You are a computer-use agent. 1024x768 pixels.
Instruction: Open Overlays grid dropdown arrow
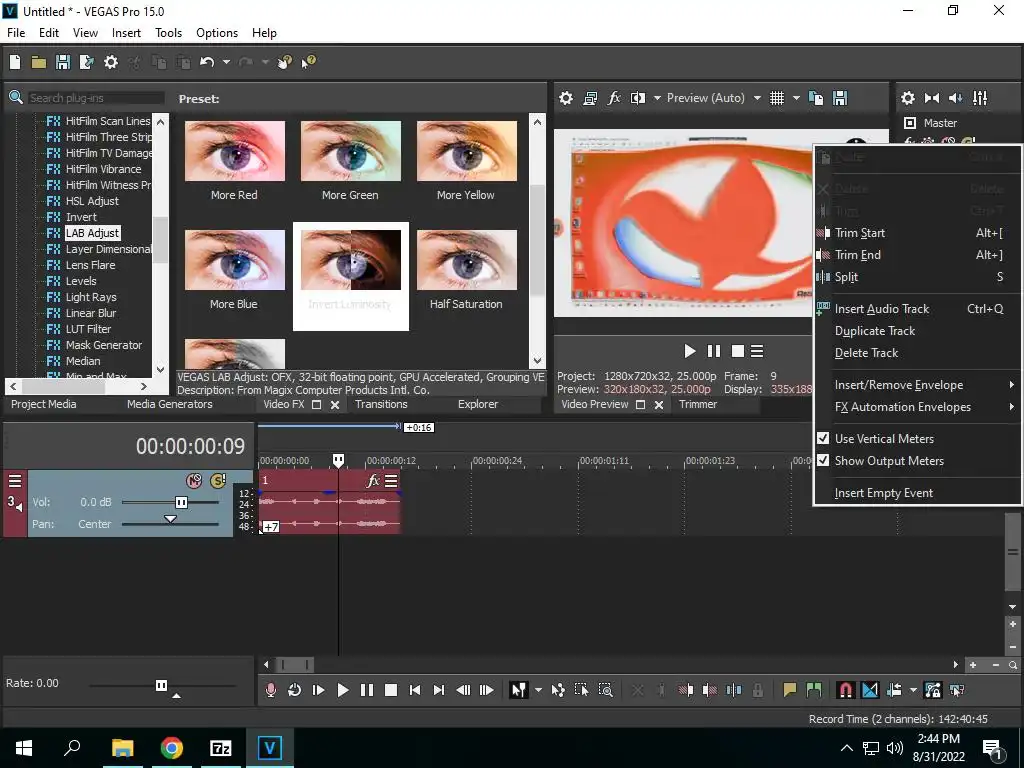click(796, 98)
